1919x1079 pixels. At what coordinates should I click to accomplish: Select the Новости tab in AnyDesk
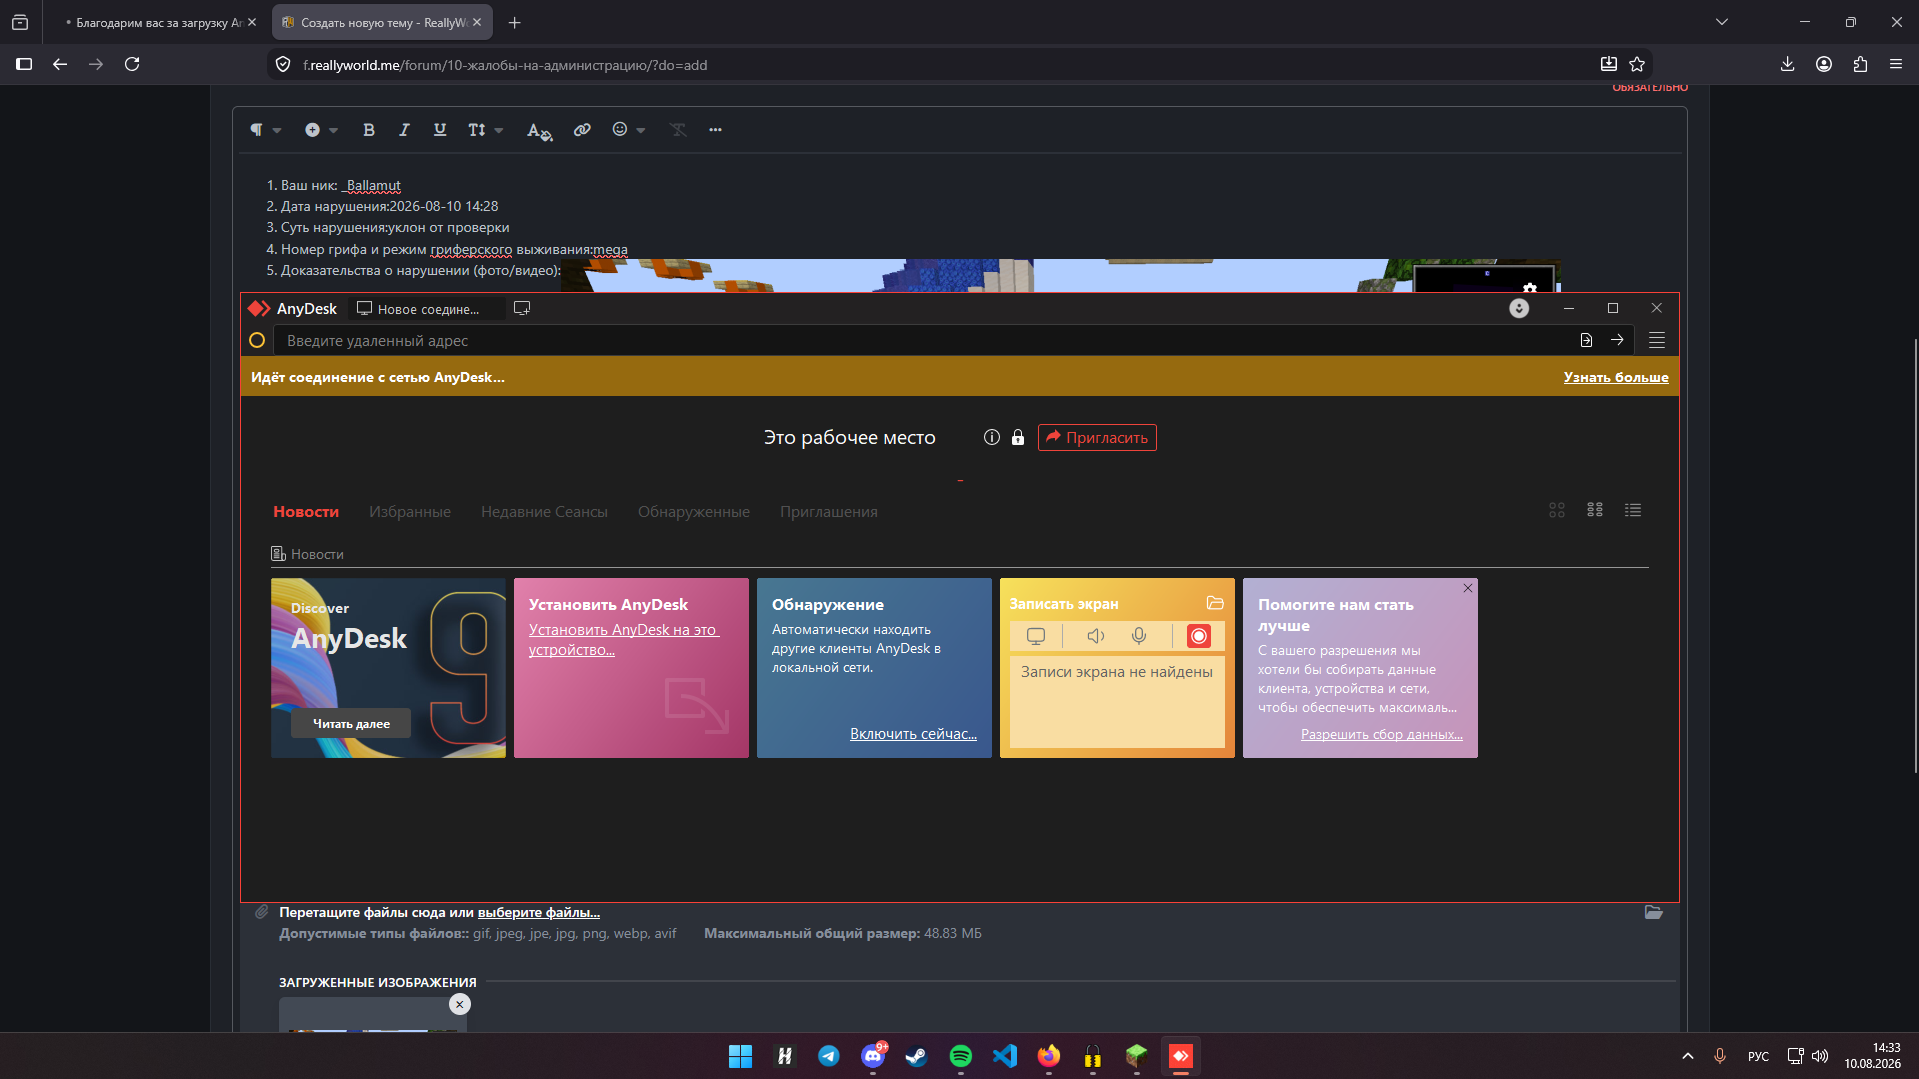(x=306, y=512)
